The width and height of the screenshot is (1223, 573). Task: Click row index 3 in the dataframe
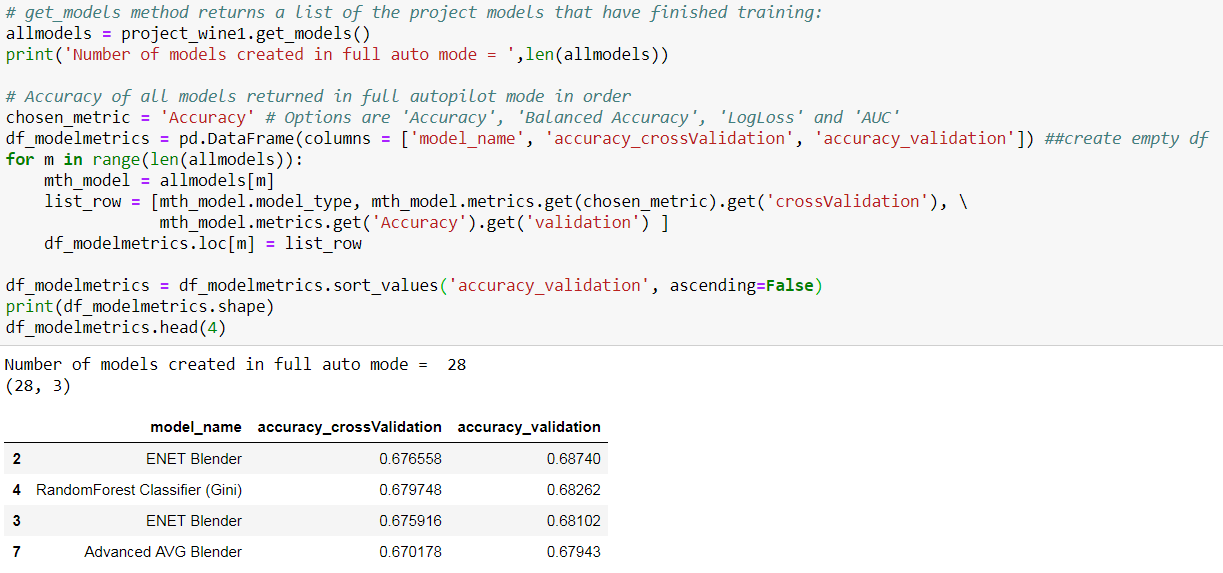pos(17,521)
